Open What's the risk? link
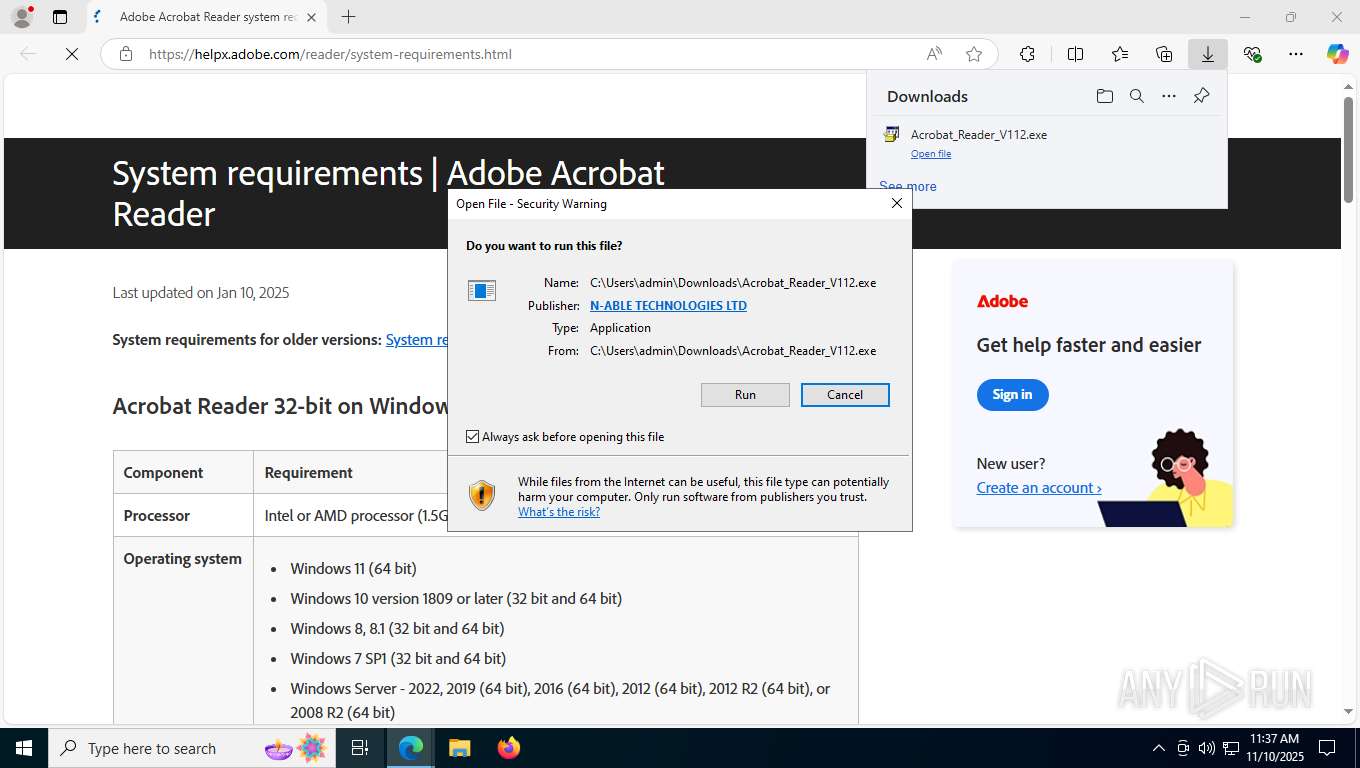The width and height of the screenshot is (1360, 768). [559, 512]
